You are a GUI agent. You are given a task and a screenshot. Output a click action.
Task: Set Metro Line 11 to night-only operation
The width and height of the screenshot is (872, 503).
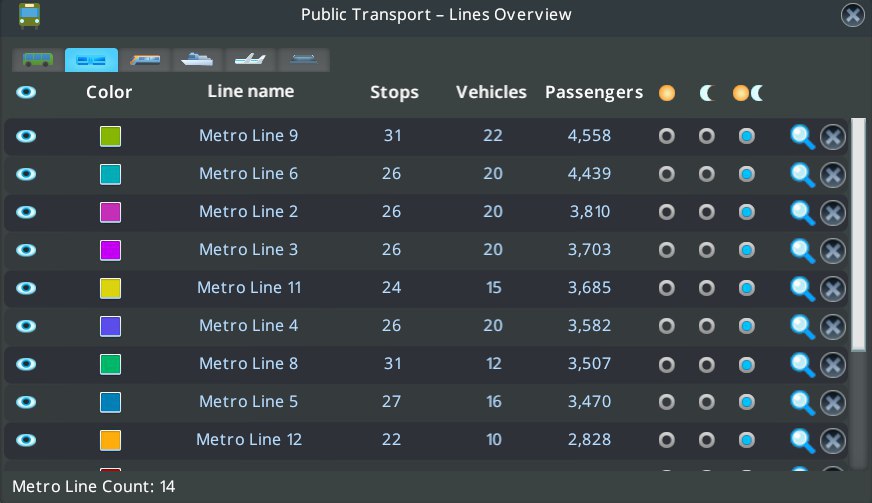coord(707,288)
